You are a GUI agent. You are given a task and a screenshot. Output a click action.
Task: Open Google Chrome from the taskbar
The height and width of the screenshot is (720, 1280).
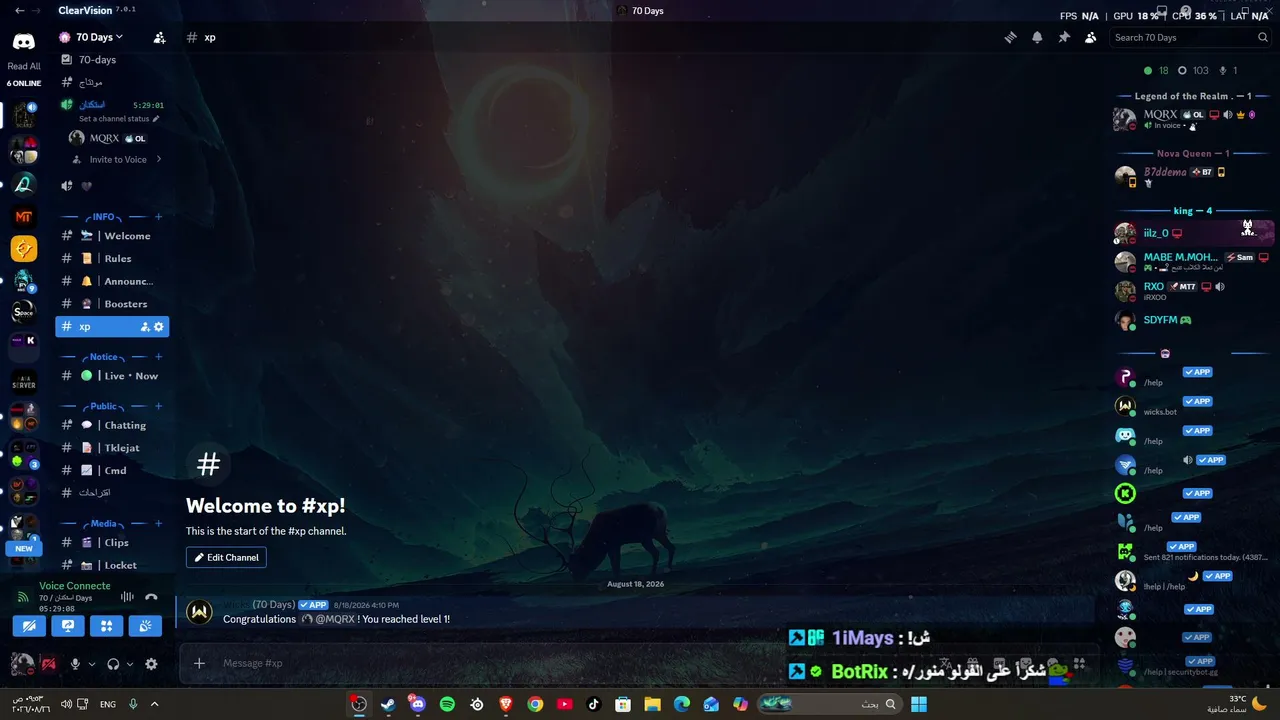coord(535,704)
